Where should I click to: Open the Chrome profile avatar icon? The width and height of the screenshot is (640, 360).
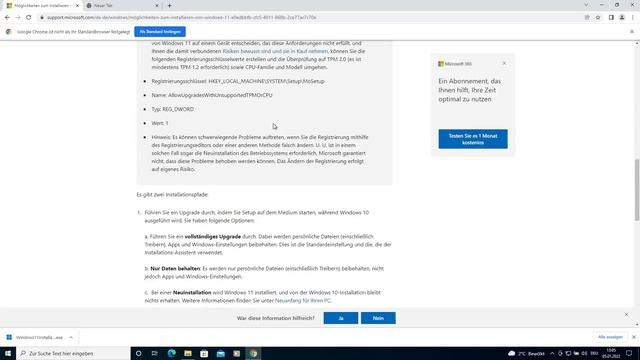(x=622, y=18)
